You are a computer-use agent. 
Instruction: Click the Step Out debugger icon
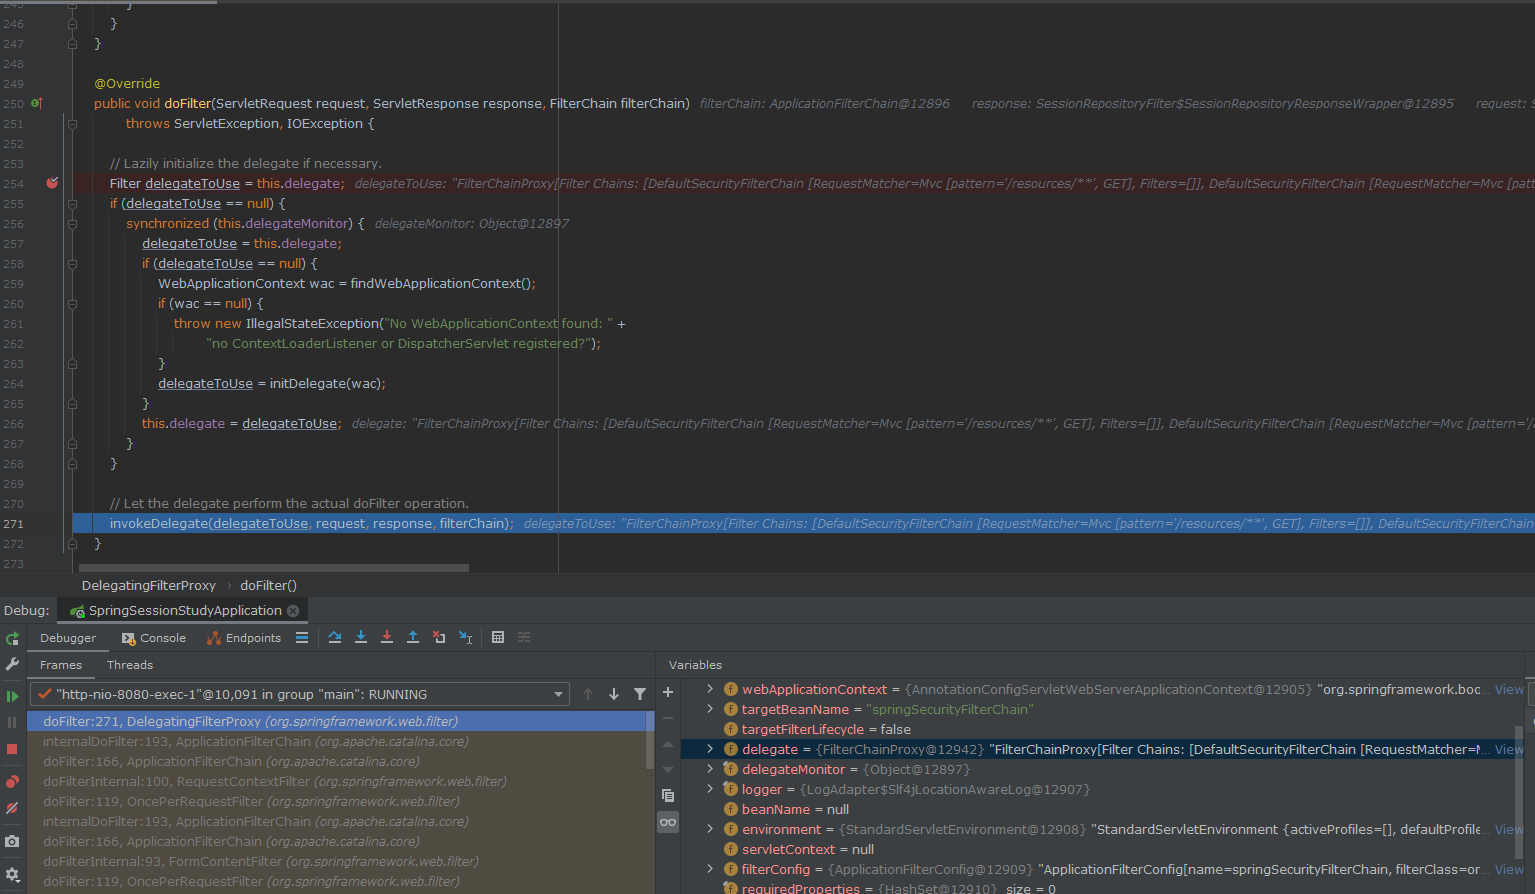[x=414, y=637]
